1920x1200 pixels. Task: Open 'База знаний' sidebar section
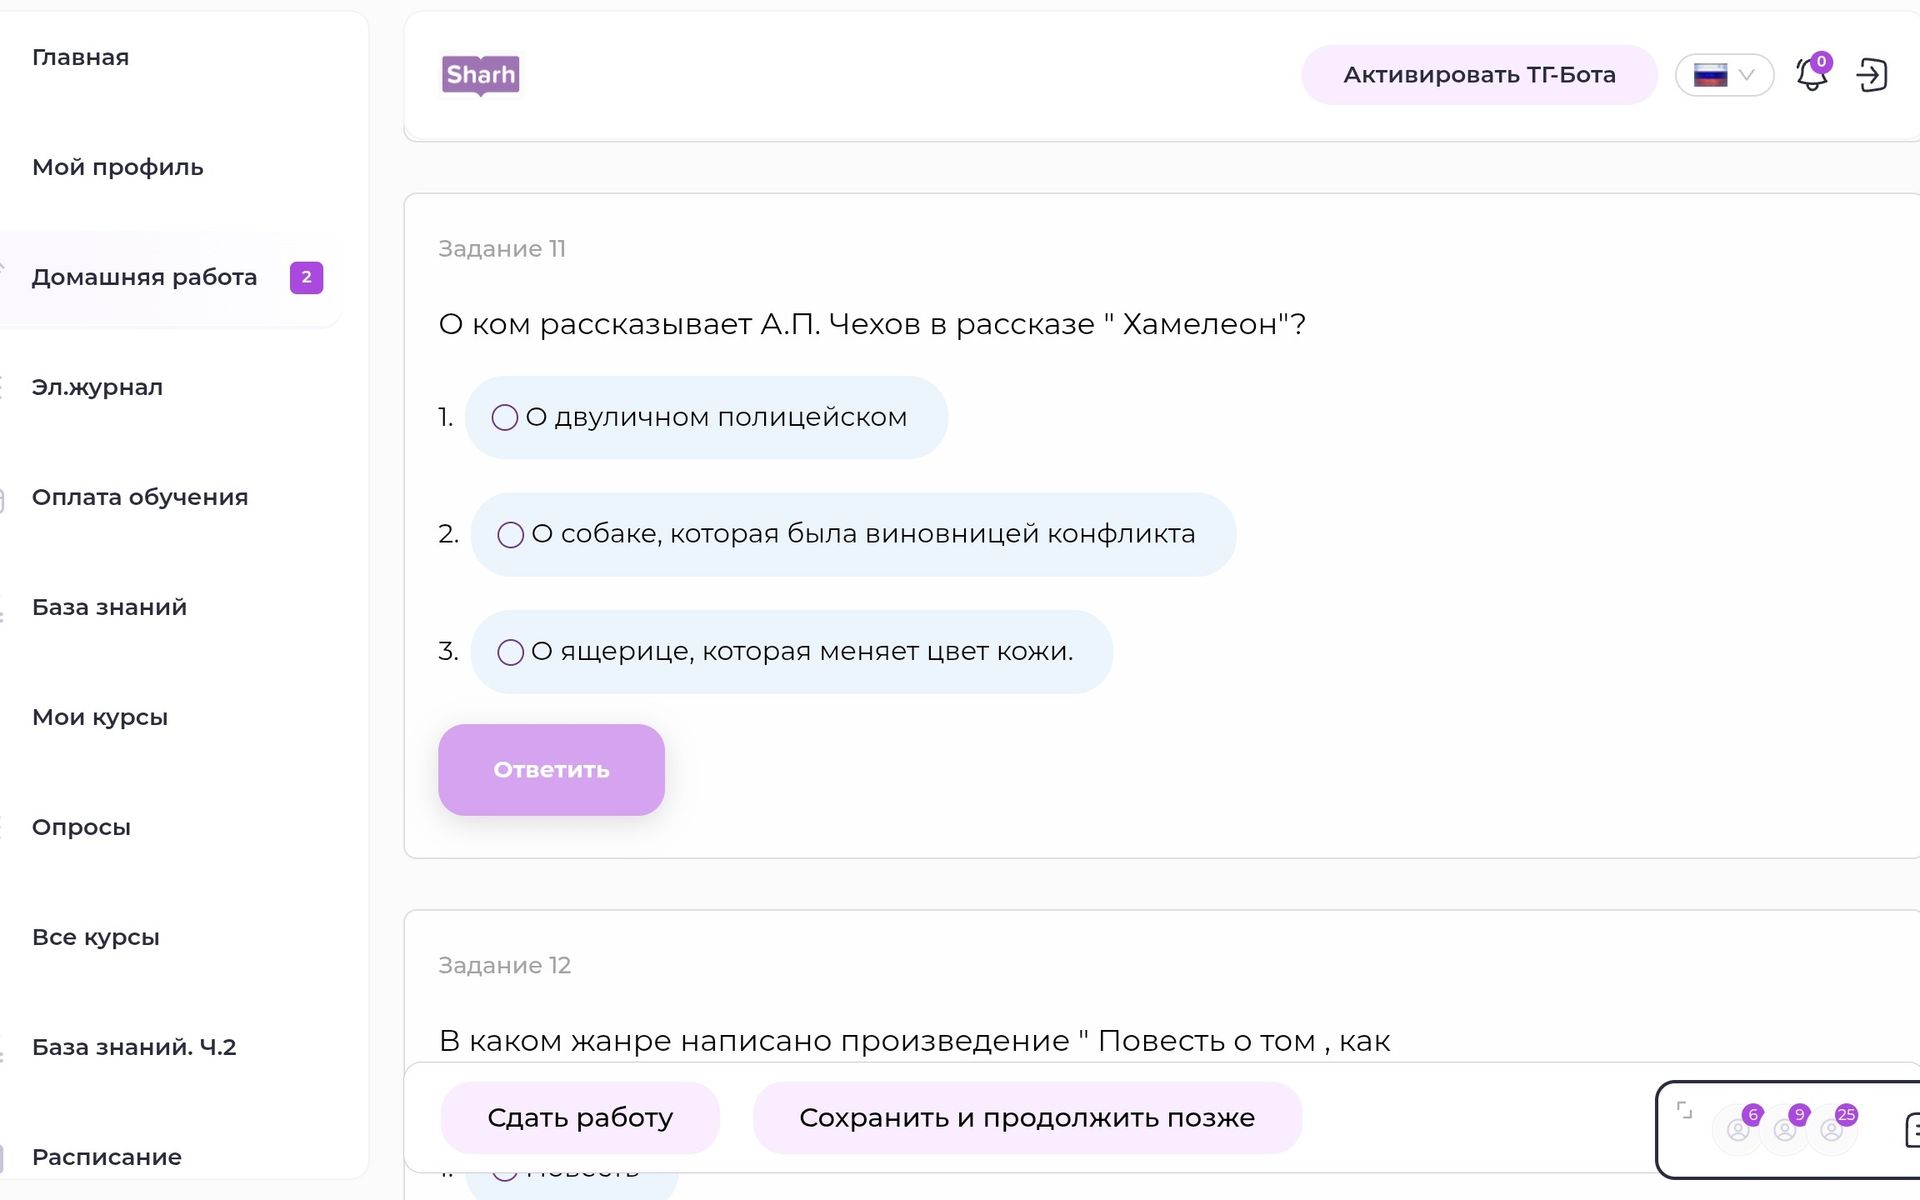(109, 607)
